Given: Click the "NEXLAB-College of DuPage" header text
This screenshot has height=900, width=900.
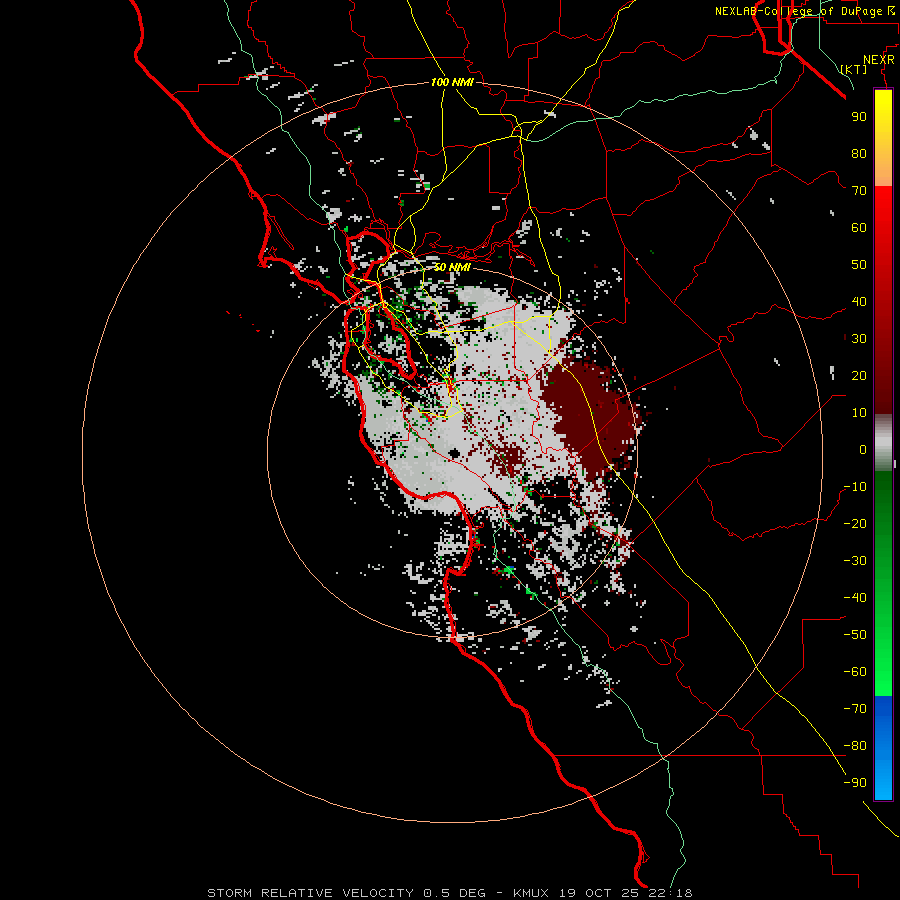Looking at the screenshot, I should [x=798, y=11].
